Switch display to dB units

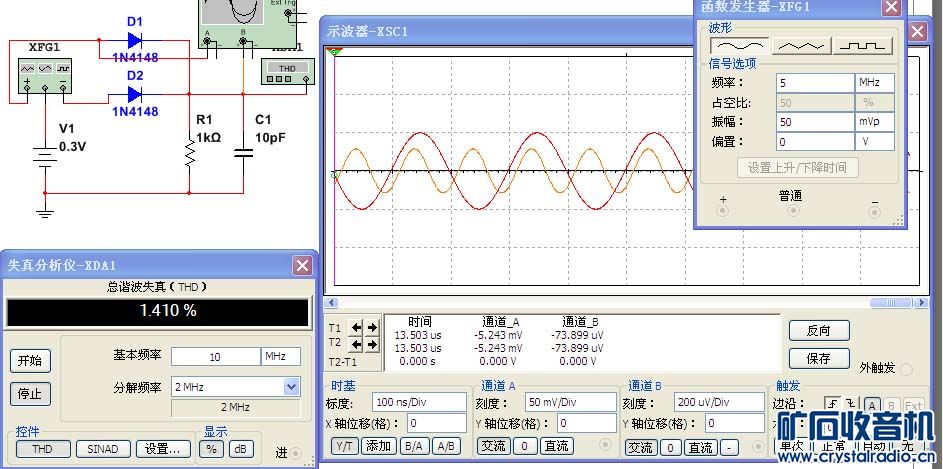[240, 449]
